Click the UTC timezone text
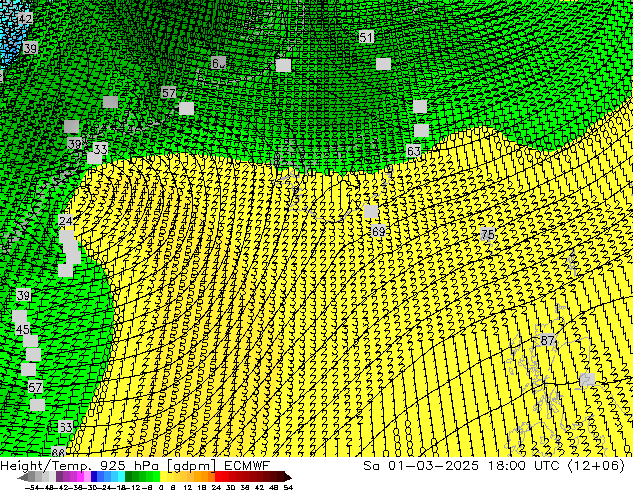This screenshot has height=490, width=634. click(x=547, y=466)
